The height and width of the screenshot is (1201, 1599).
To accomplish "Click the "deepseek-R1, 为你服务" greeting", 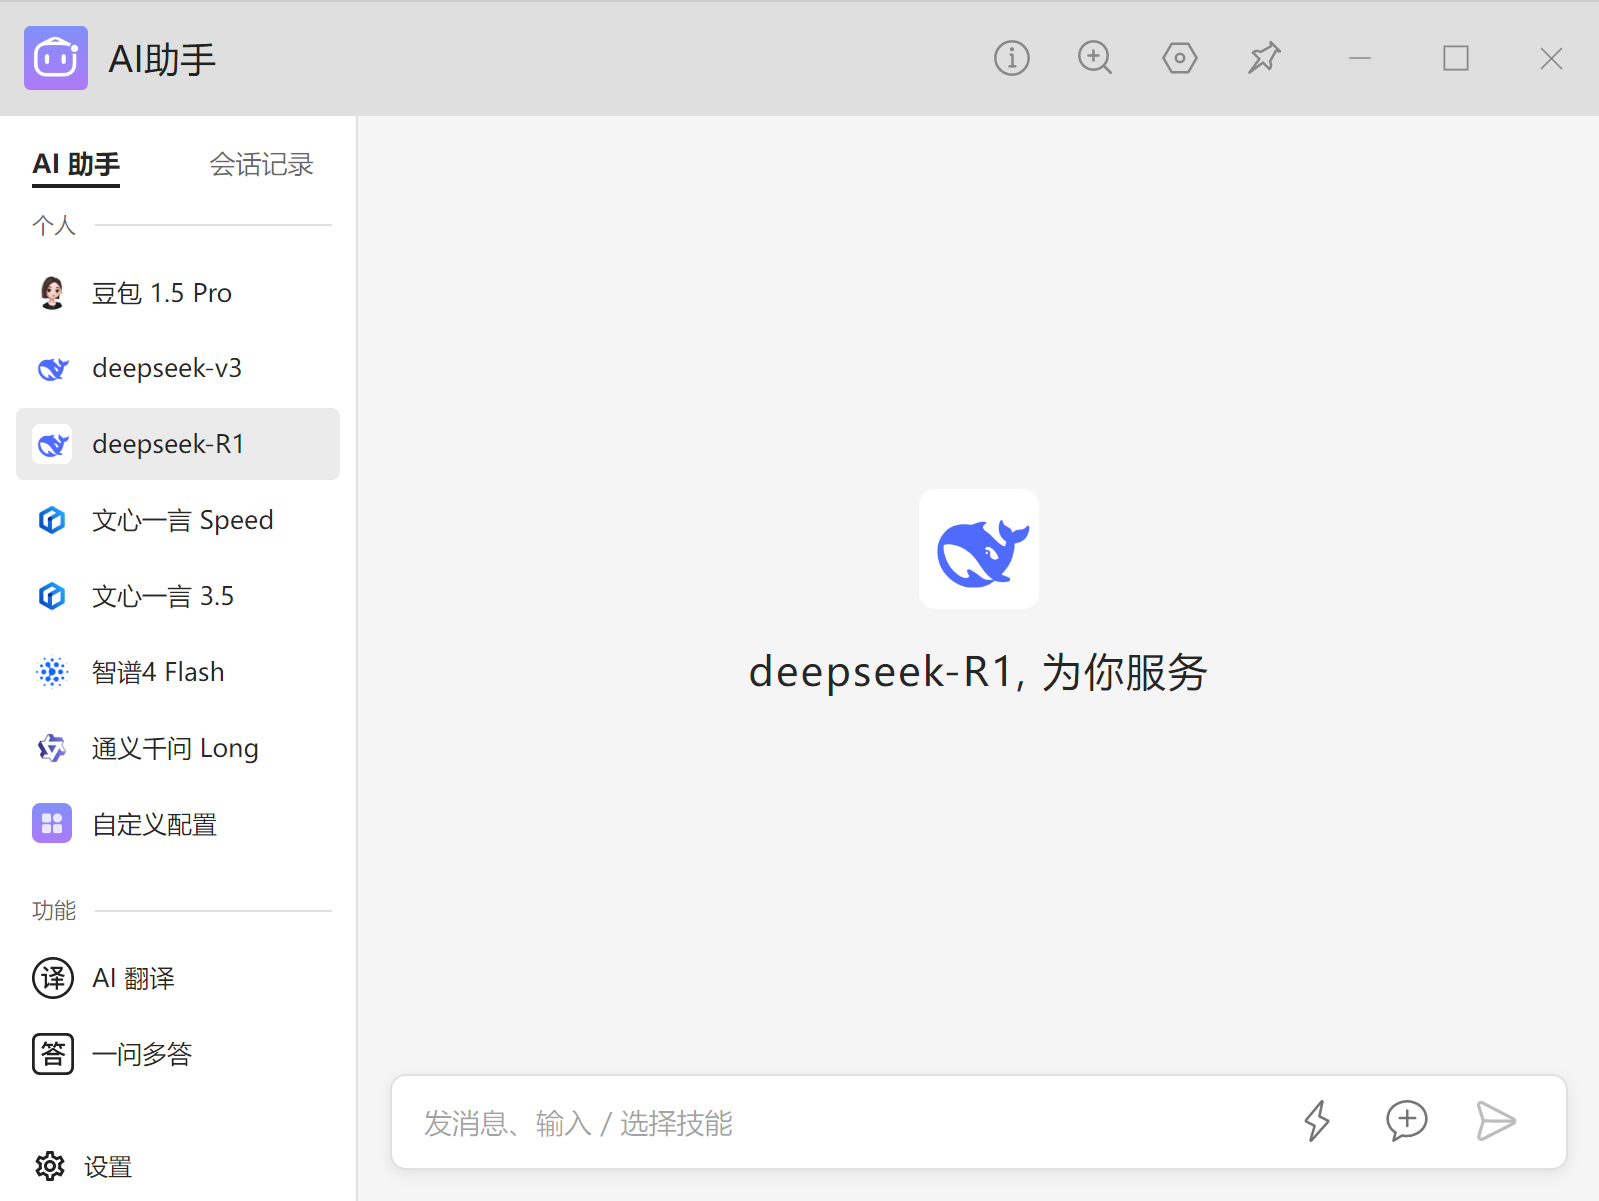I will [978, 671].
